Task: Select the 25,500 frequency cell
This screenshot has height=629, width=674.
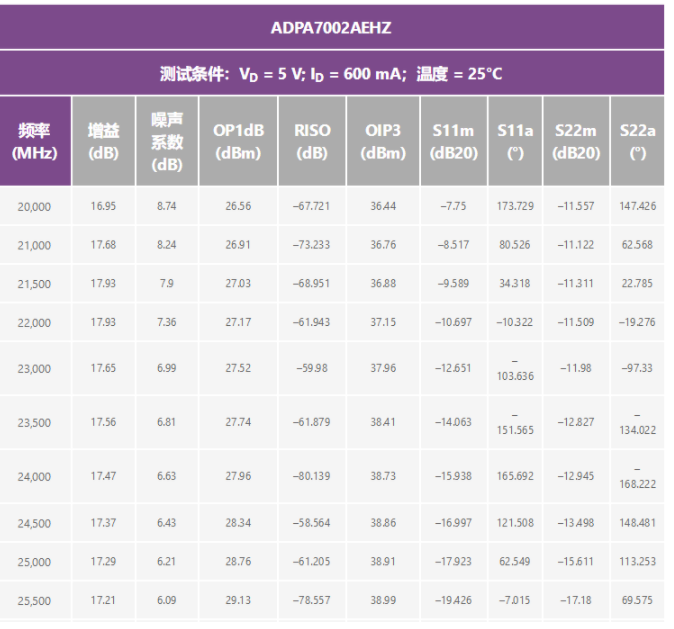Action: [x=34, y=601]
